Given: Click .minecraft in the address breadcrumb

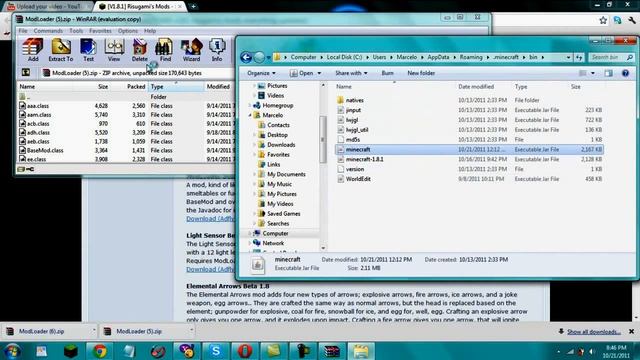Looking at the screenshot, I should (x=505, y=57).
